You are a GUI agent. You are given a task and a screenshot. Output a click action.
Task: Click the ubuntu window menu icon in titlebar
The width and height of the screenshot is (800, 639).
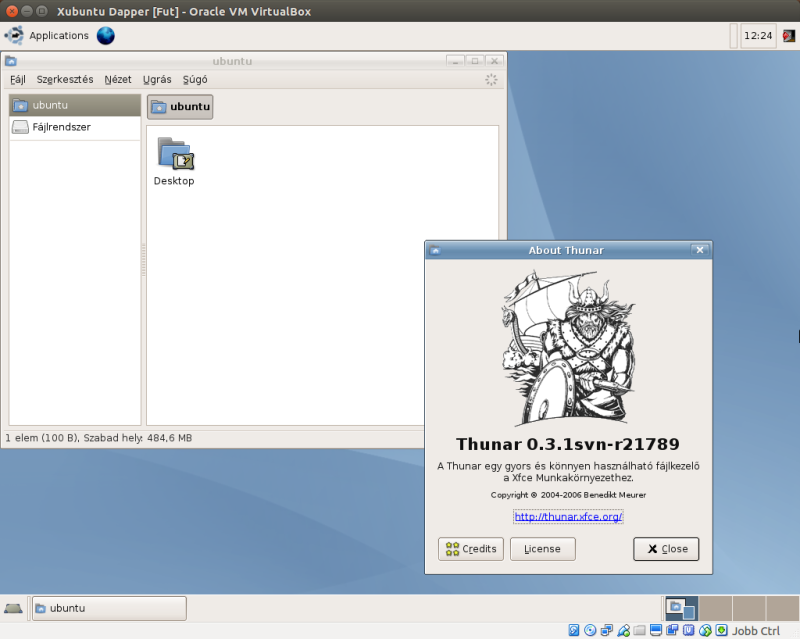11,61
